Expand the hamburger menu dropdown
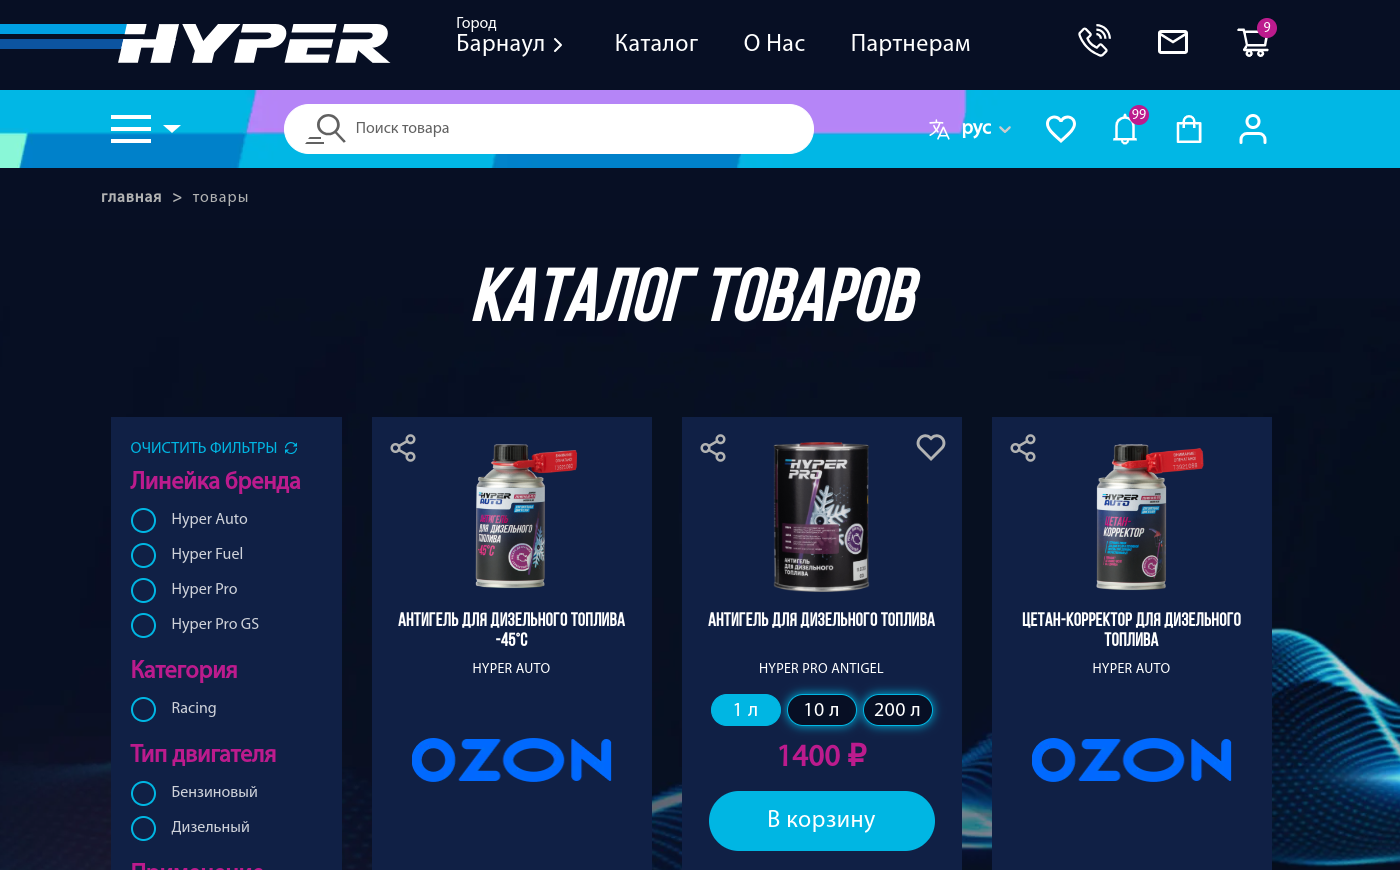The height and width of the screenshot is (870, 1400). tap(145, 129)
